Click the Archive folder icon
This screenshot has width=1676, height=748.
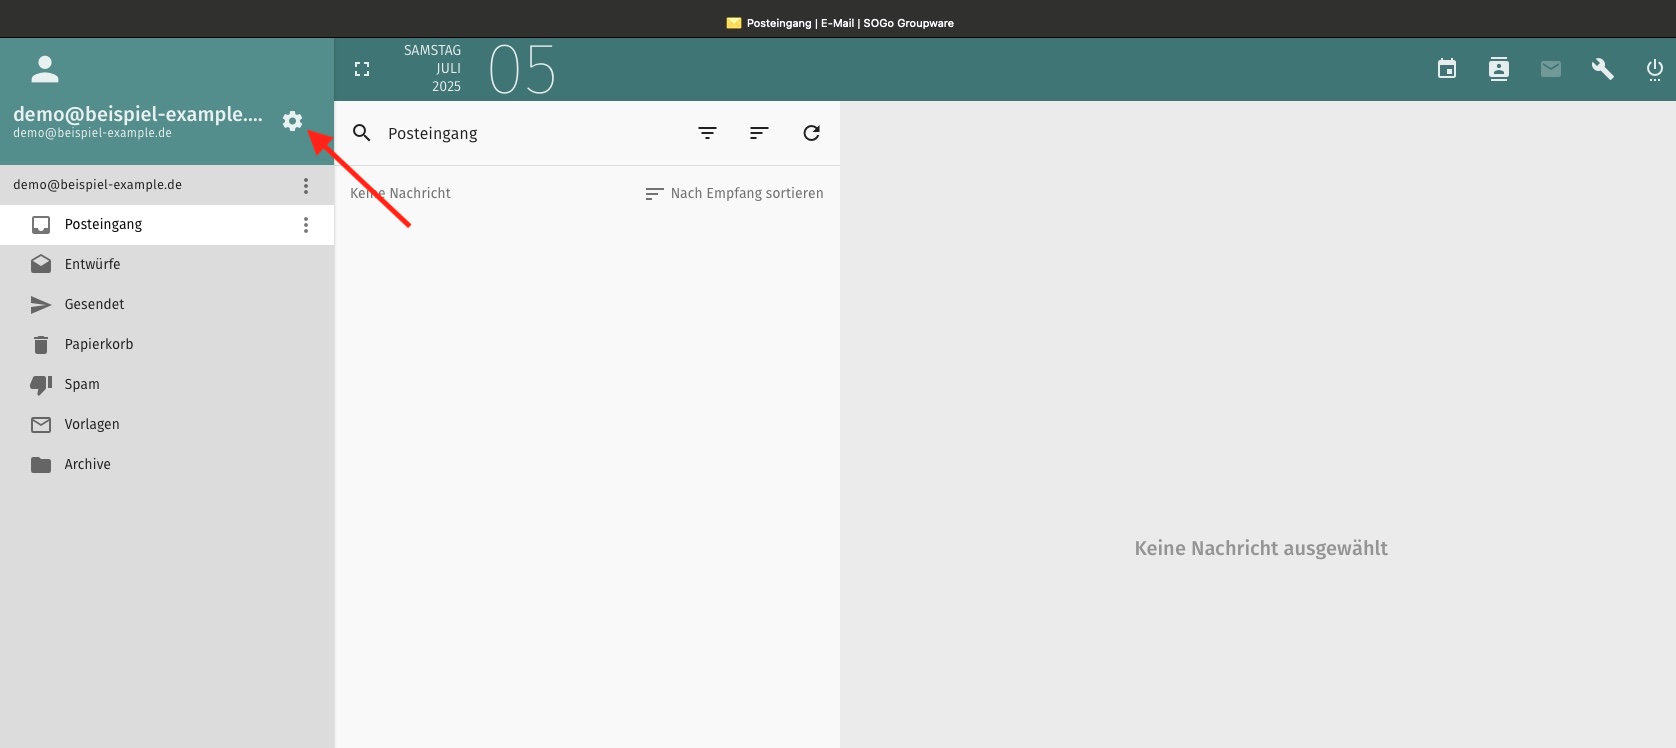pyautogui.click(x=41, y=465)
